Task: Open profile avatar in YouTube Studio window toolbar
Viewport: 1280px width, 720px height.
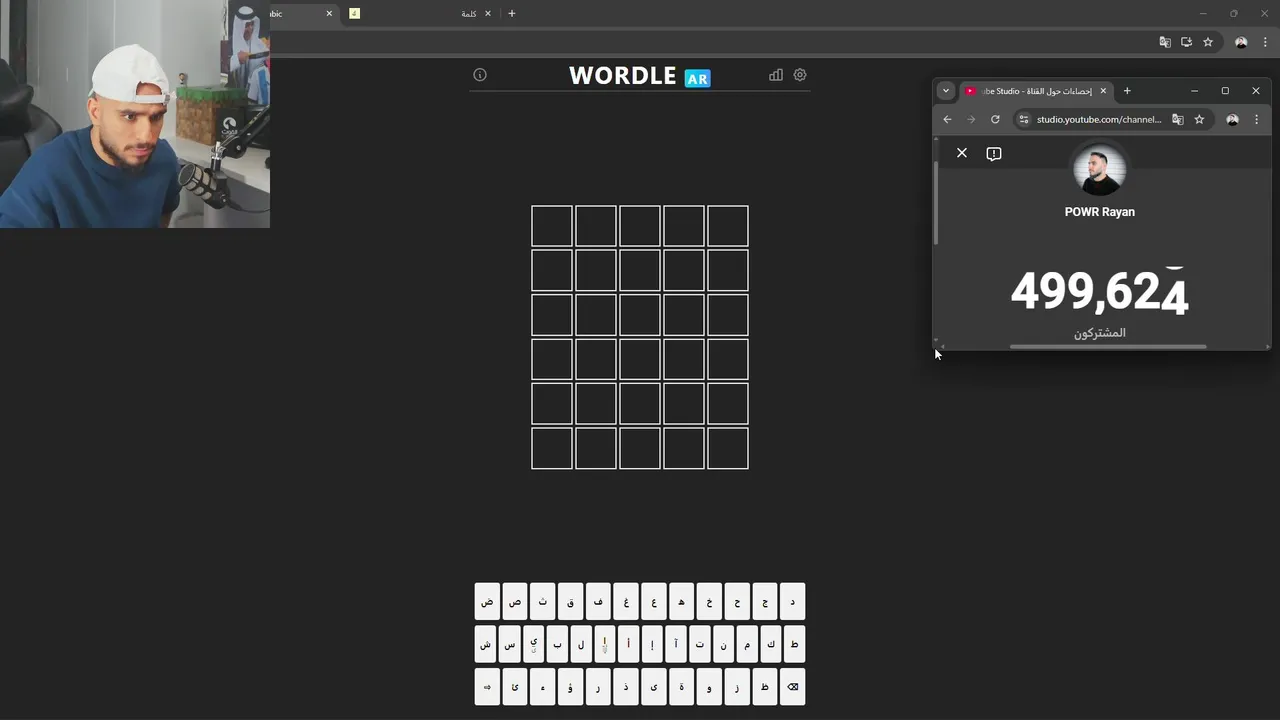Action: tap(1232, 119)
